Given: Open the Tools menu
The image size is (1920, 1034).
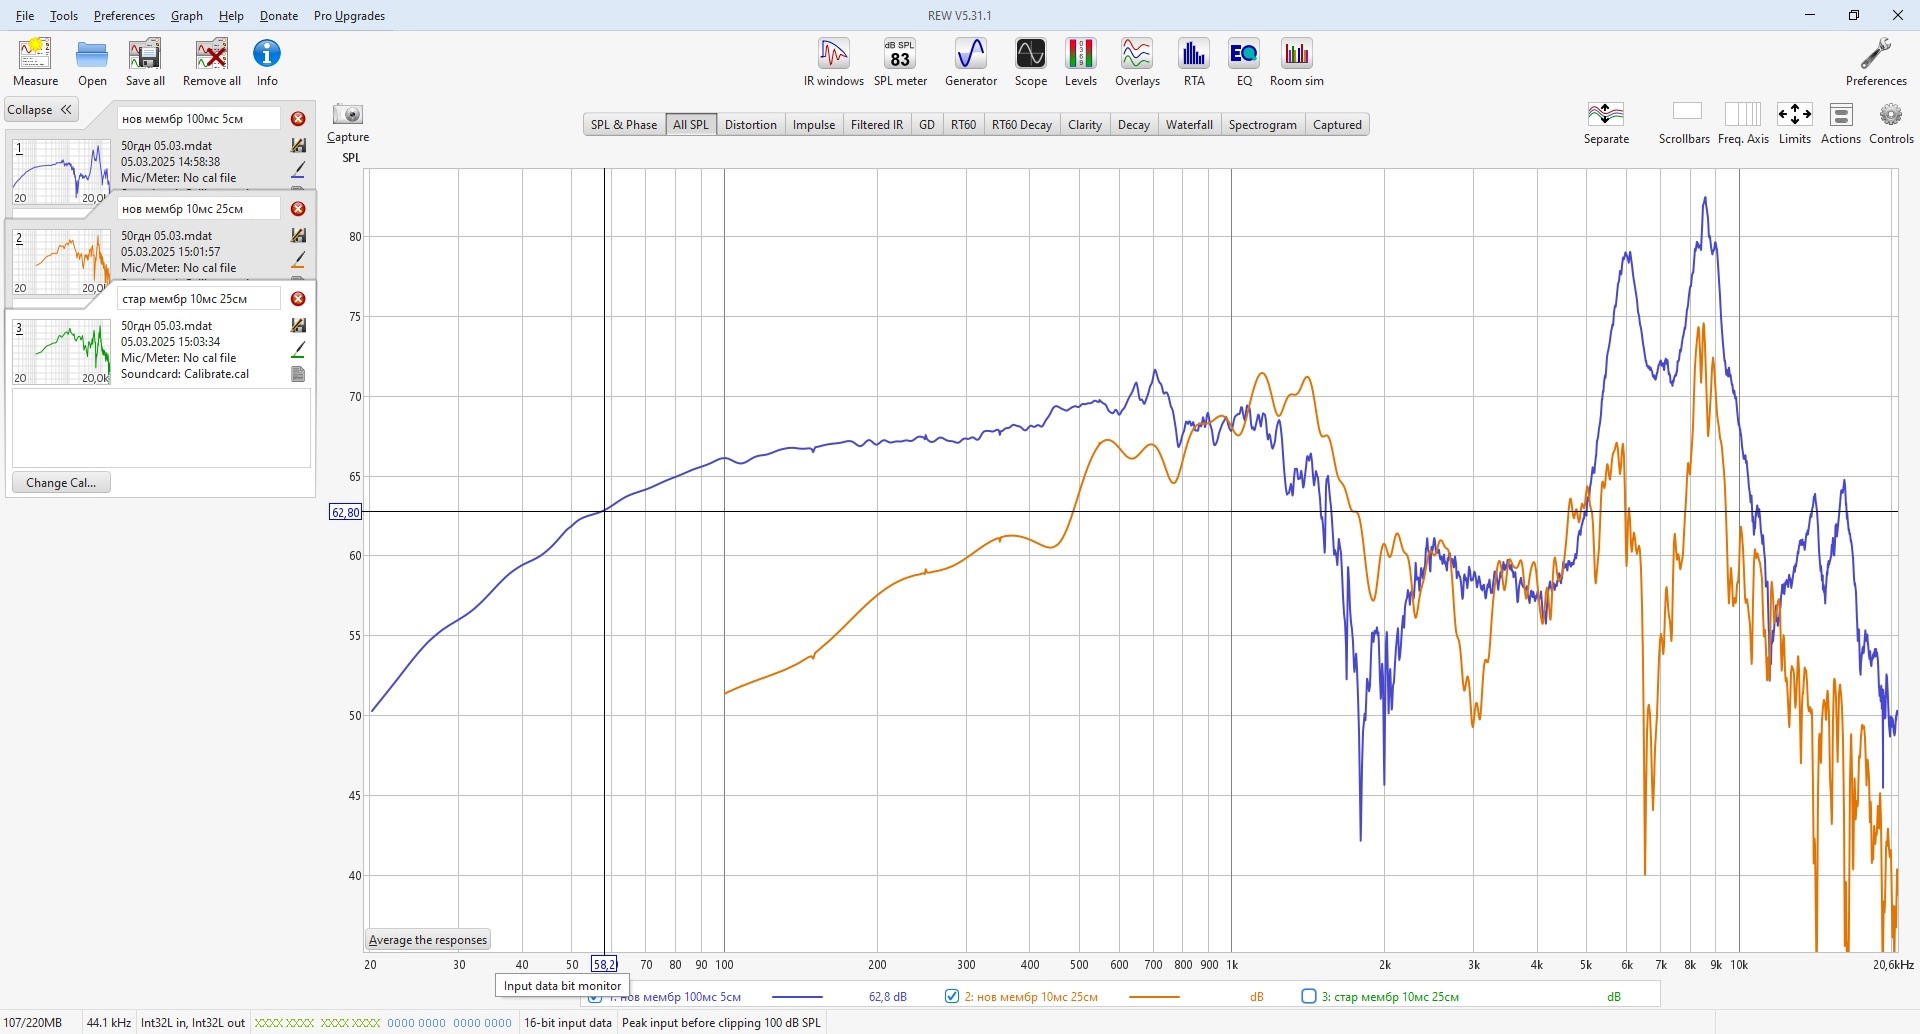Looking at the screenshot, I should [x=64, y=16].
